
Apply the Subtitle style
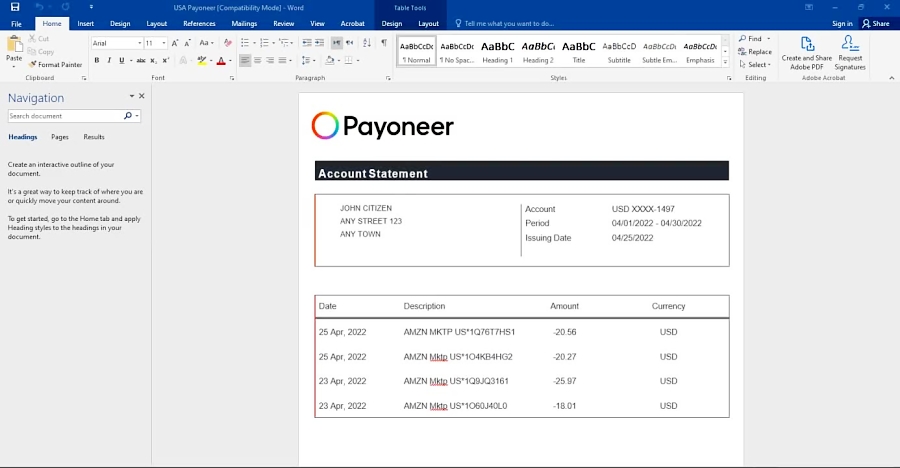619,51
